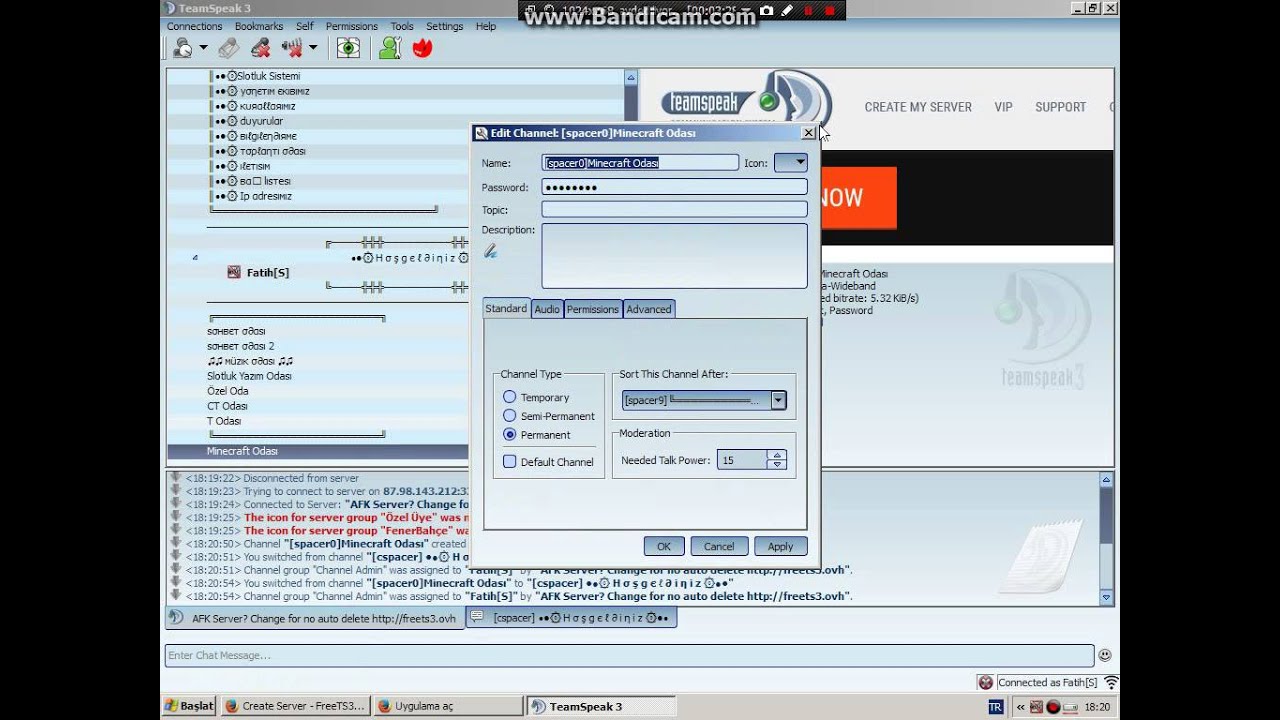This screenshot has height=720, width=1280.
Task: Click the Needed Talk Power value field
Action: coord(742,460)
